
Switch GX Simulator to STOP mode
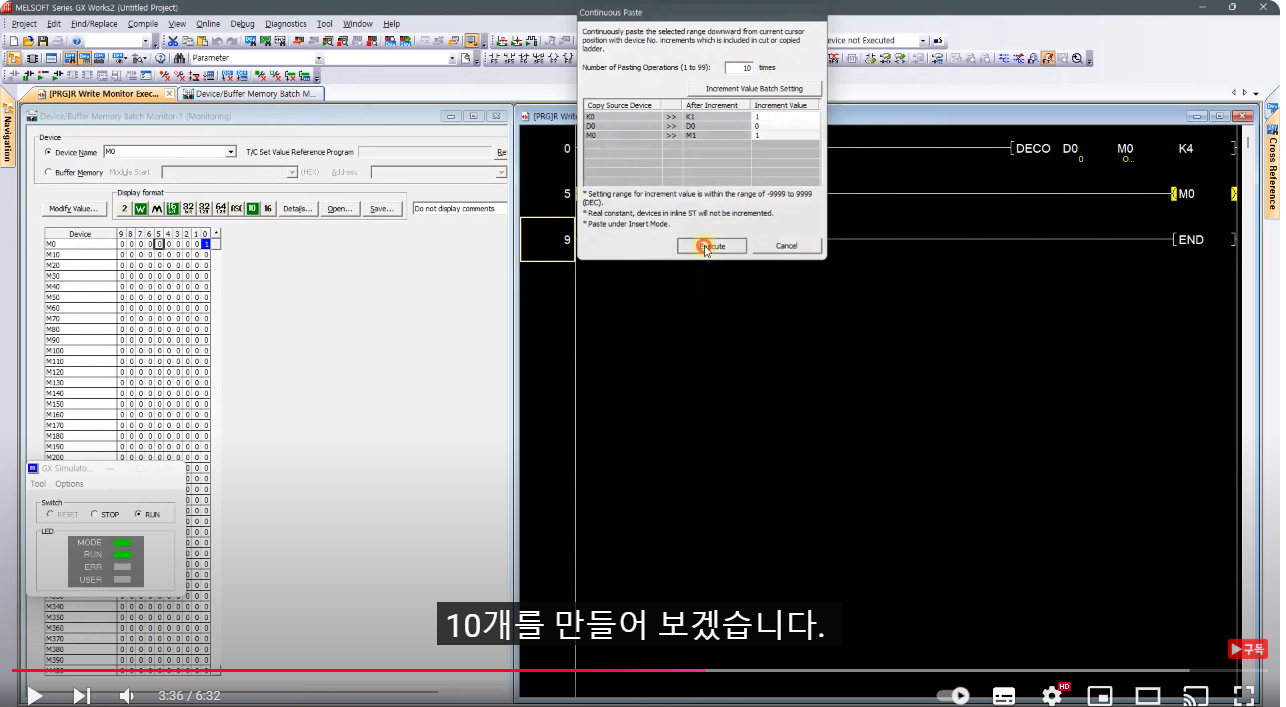coord(93,515)
